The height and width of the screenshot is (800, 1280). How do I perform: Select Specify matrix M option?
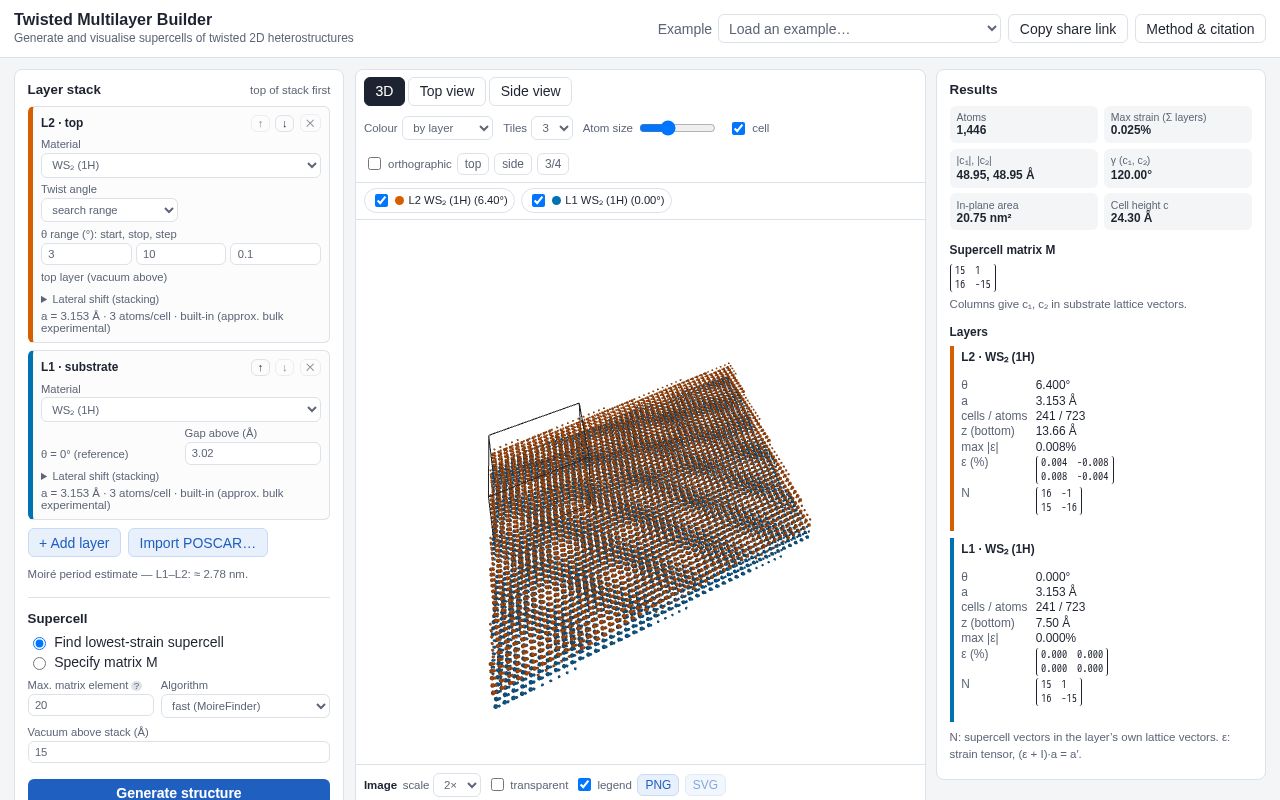[39, 663]
